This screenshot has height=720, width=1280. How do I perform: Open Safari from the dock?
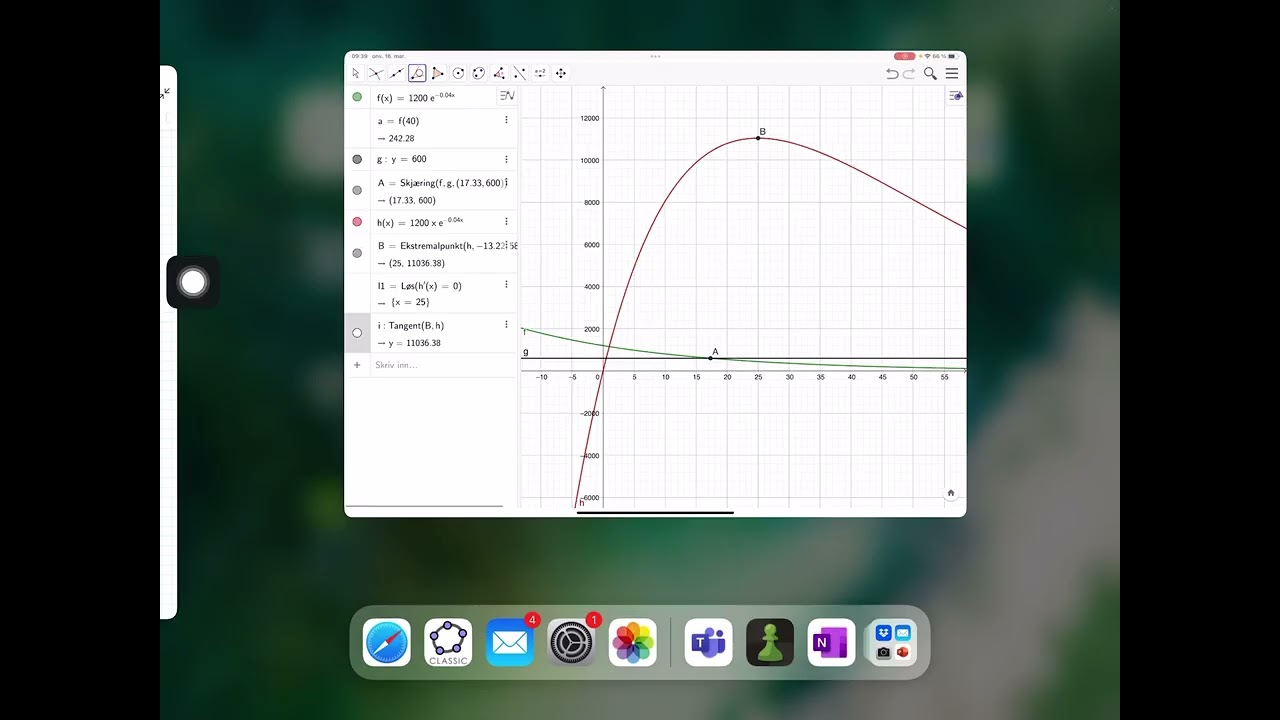(x=387, y=642)
